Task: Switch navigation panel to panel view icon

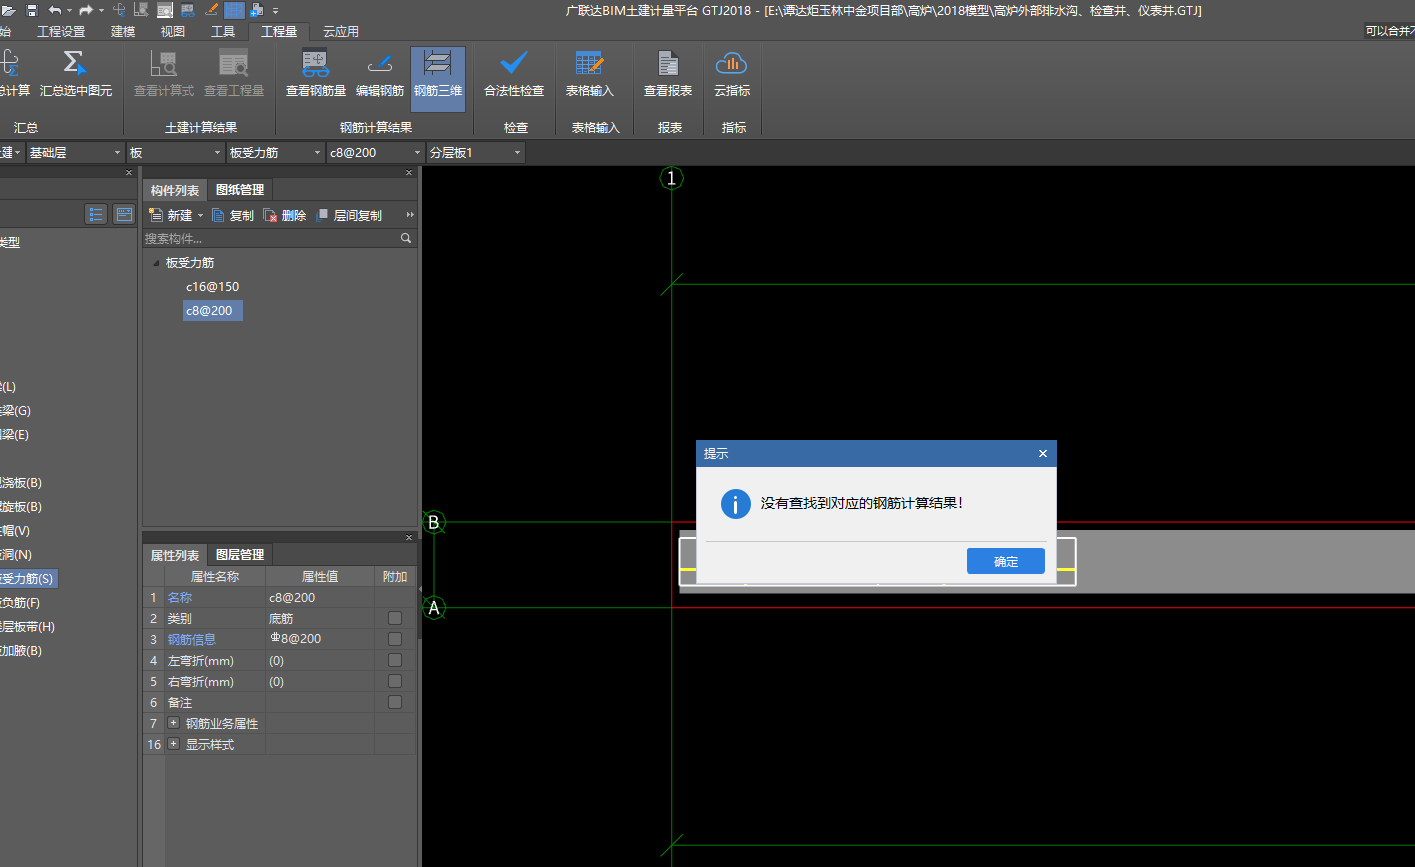Action: click(124, 214)
